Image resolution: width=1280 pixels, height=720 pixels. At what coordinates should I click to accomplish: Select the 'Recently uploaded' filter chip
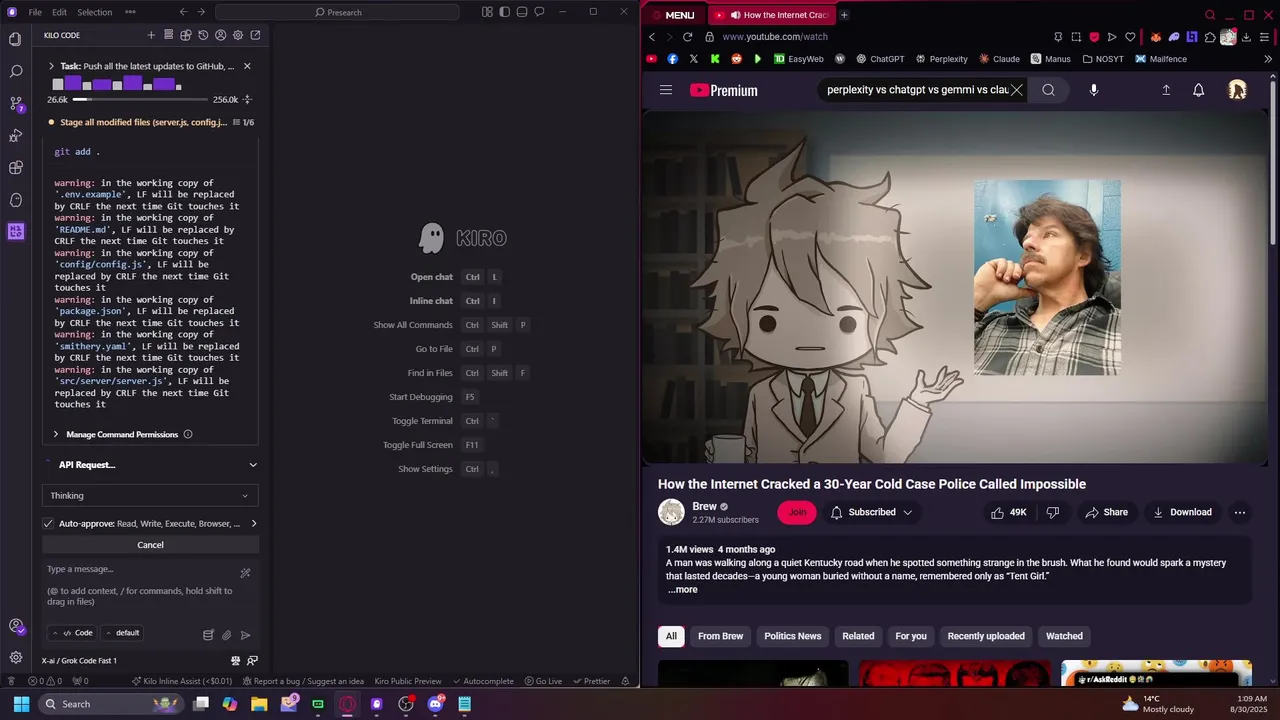986,636
